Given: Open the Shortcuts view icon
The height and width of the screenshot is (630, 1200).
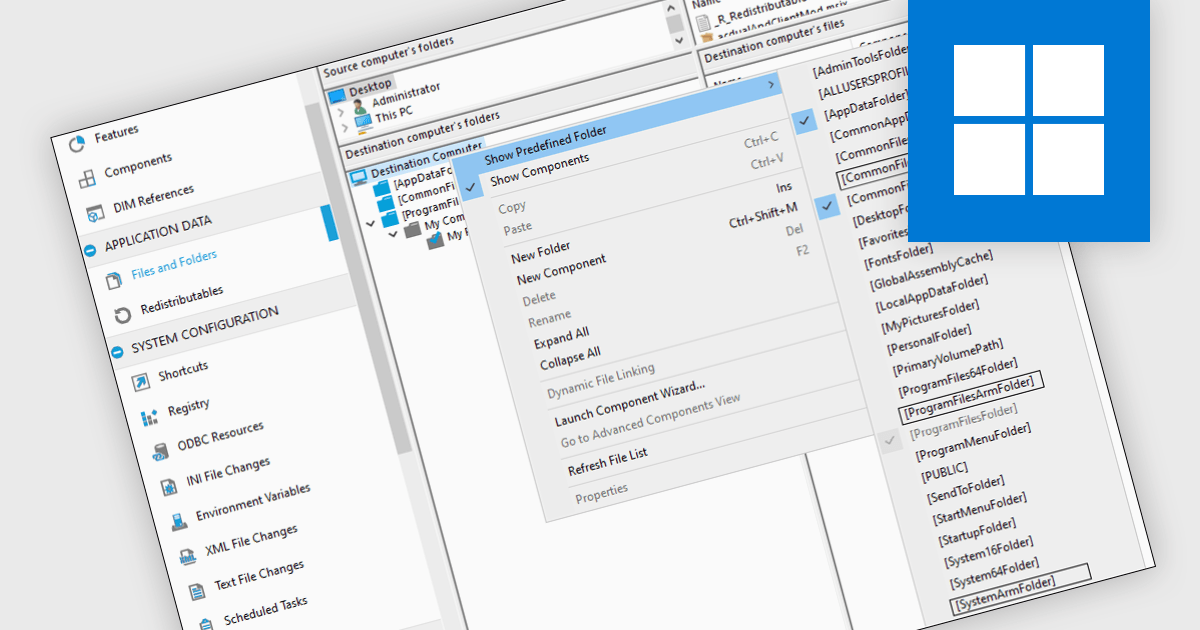Looking at the screenshot, I should pos(140,381).
